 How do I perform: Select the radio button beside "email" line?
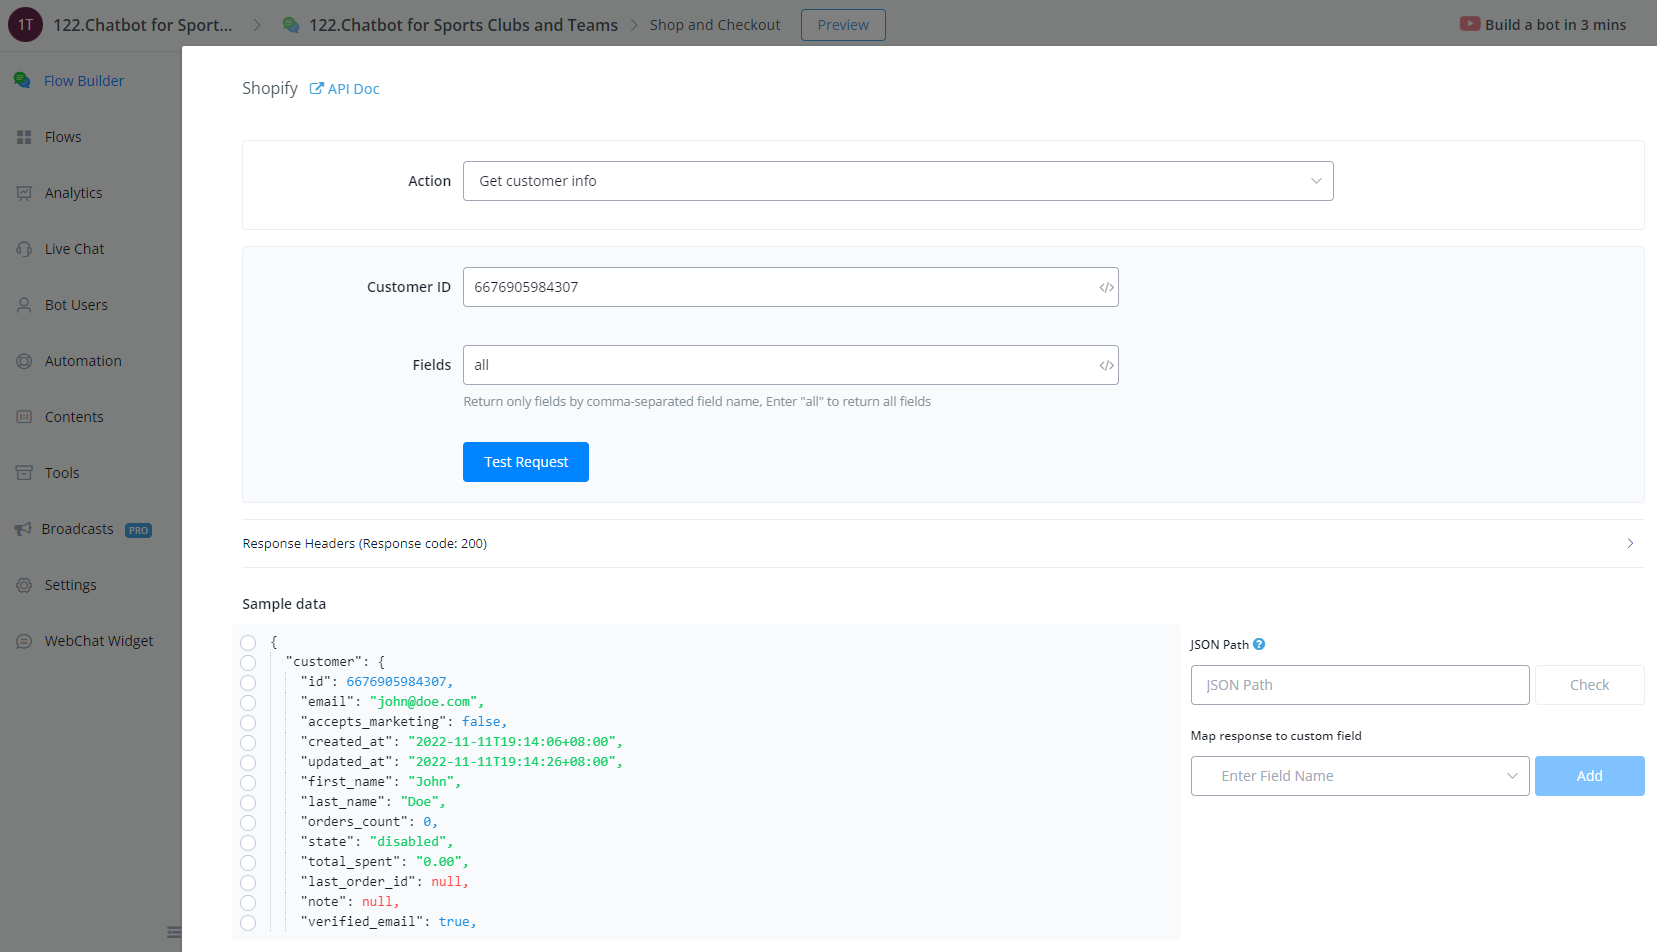point(248,702)
